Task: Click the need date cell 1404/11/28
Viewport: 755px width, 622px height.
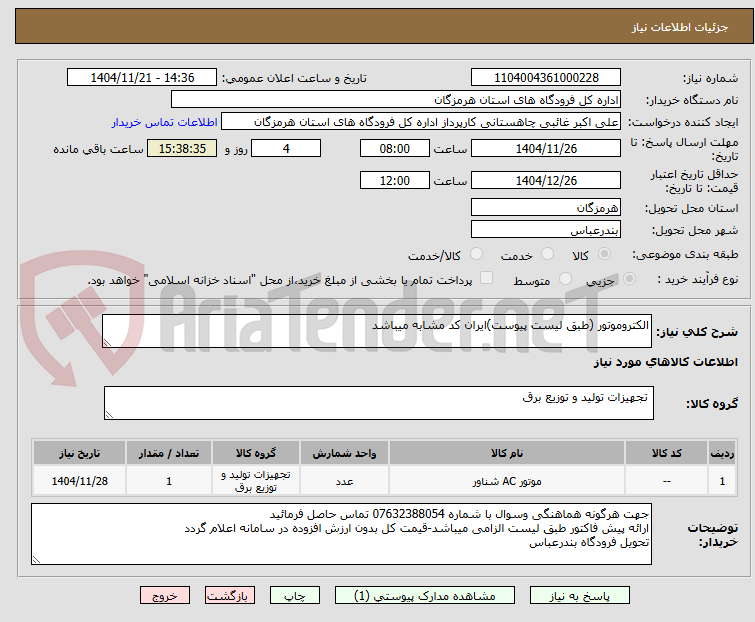Action: coord(79,481)
